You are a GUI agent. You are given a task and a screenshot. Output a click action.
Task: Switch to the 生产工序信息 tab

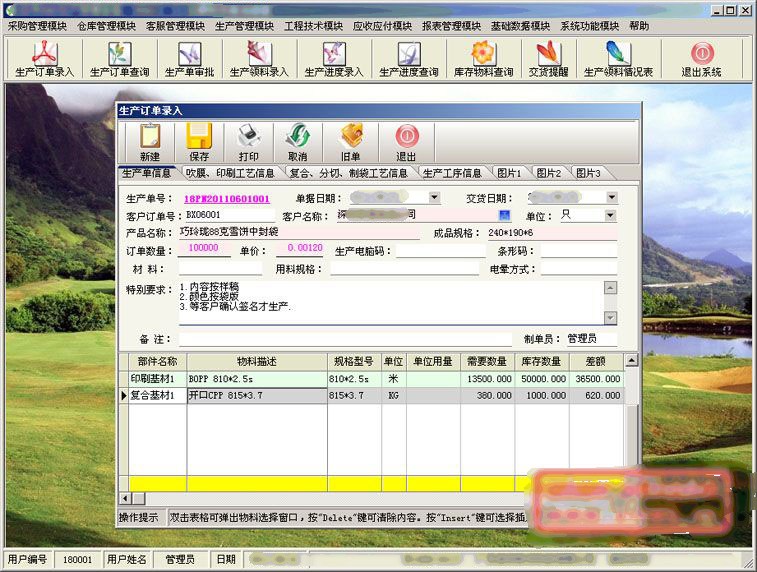[451, 173]
